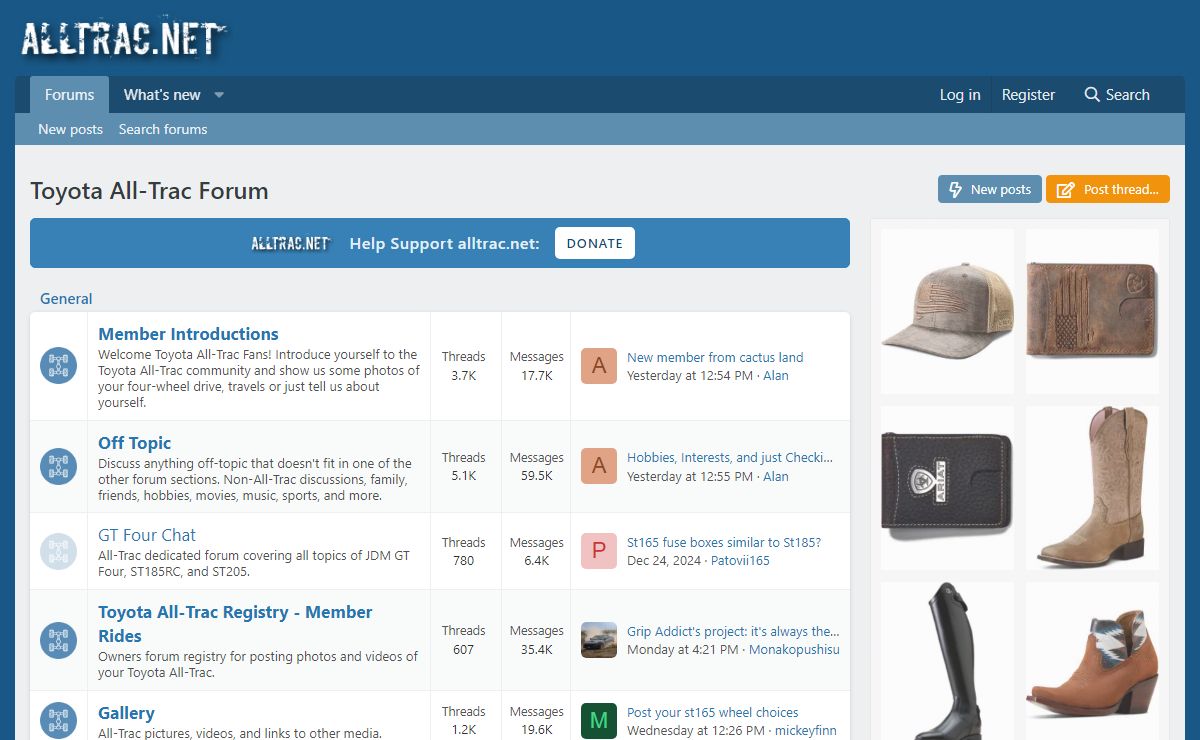This screenshot has width=1200, height=740.
Task: Click the small alltrac.net logo in donate banner
Action: click(x=291, y=243)
